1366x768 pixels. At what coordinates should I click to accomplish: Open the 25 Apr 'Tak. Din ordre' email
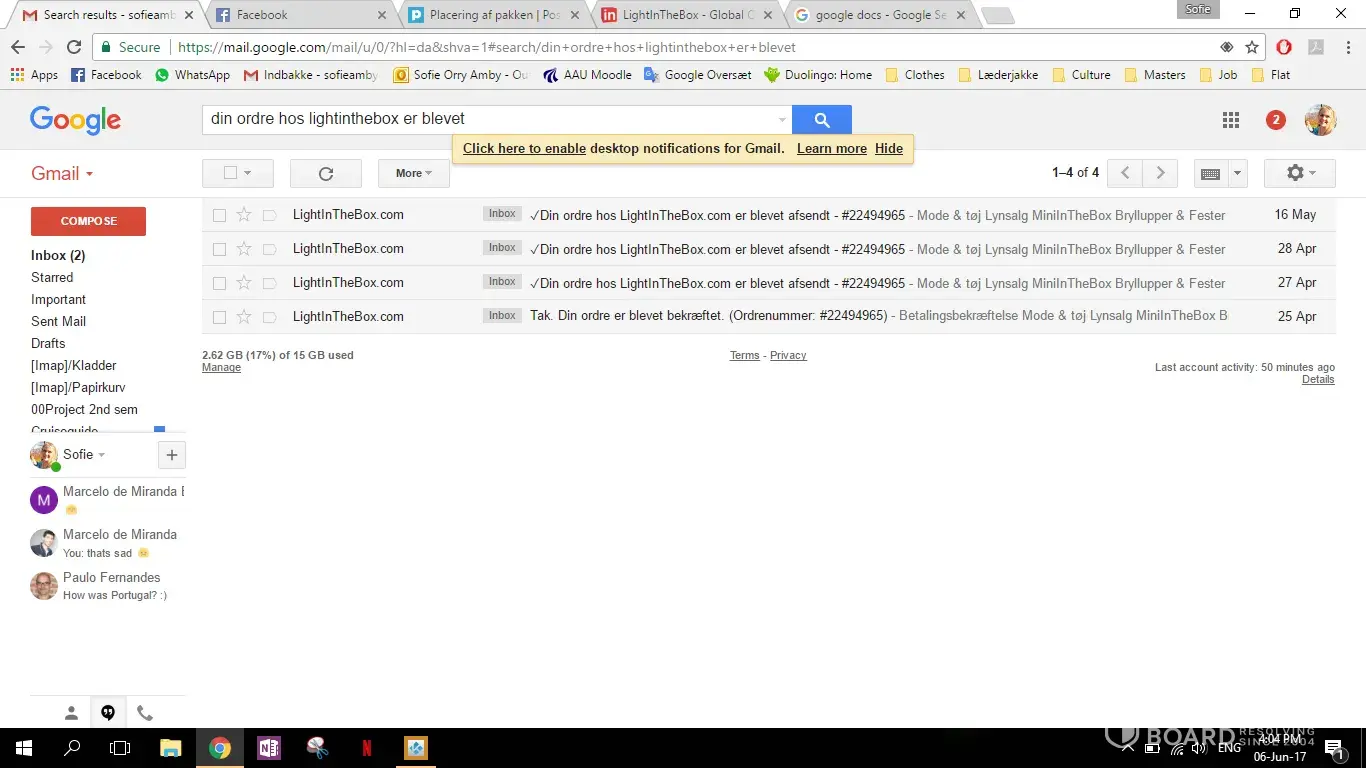point(769,317)
